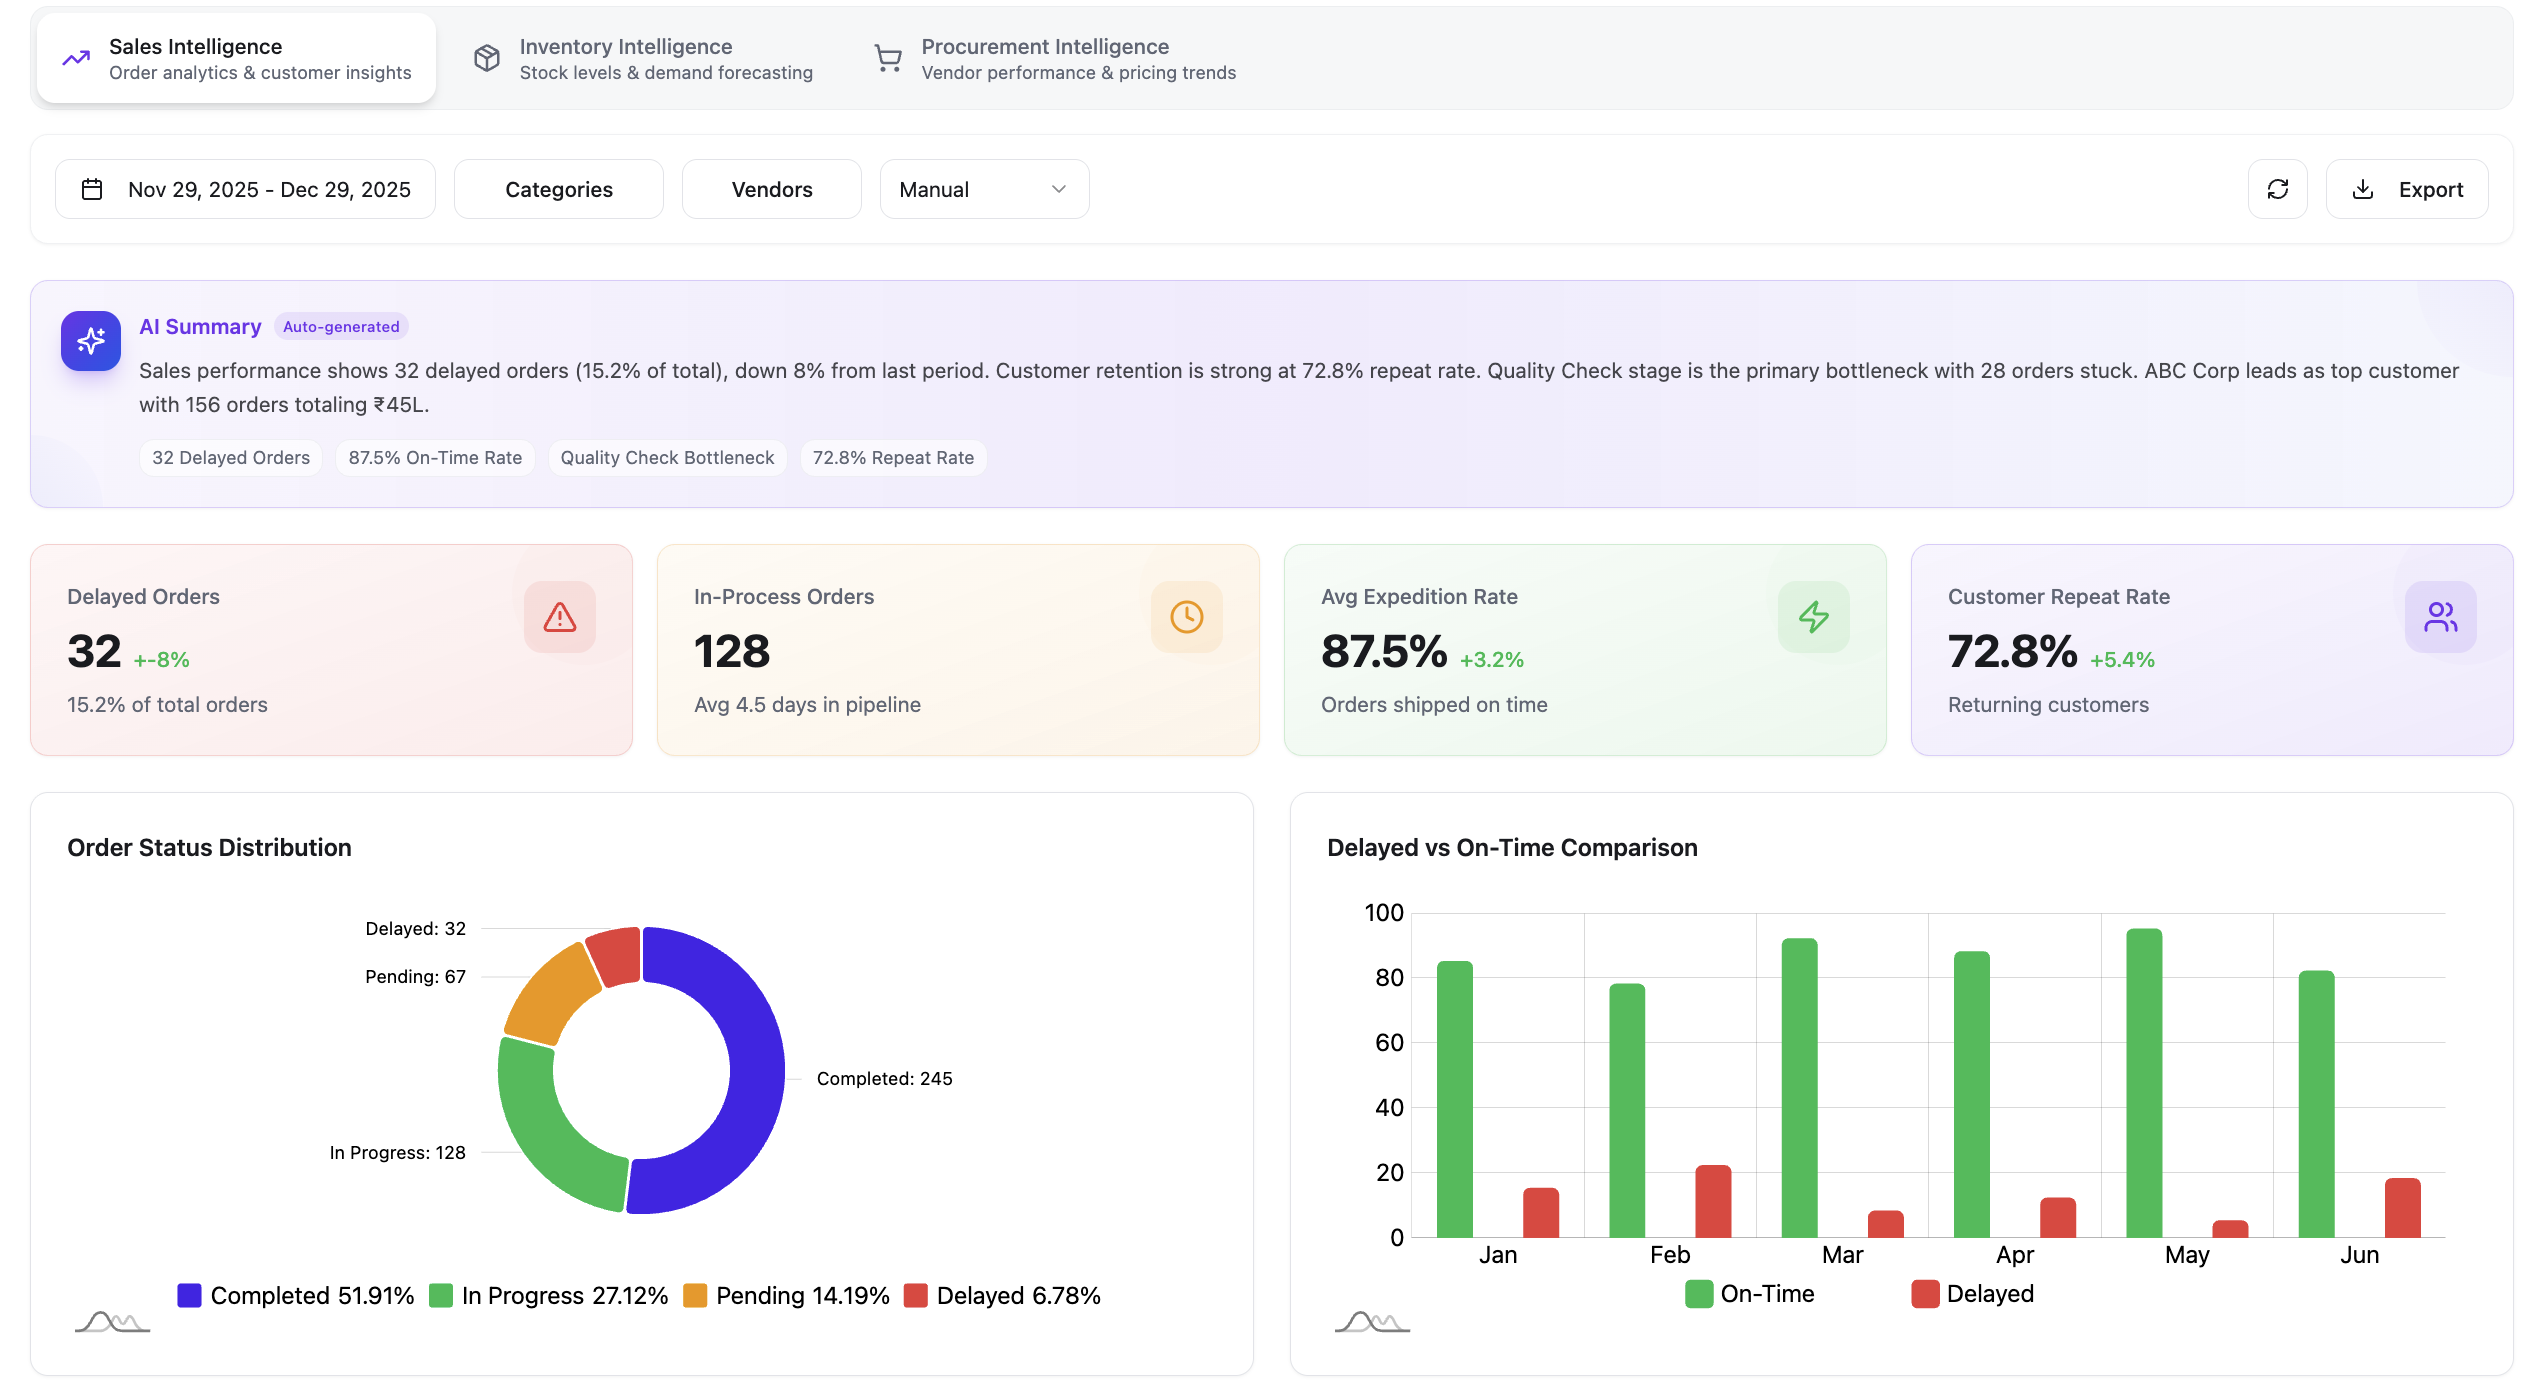This screenshot has width=2530, height=1388.
Task: Click the chart logo icon under bar chart
Action: [x=1372, y=1322]
